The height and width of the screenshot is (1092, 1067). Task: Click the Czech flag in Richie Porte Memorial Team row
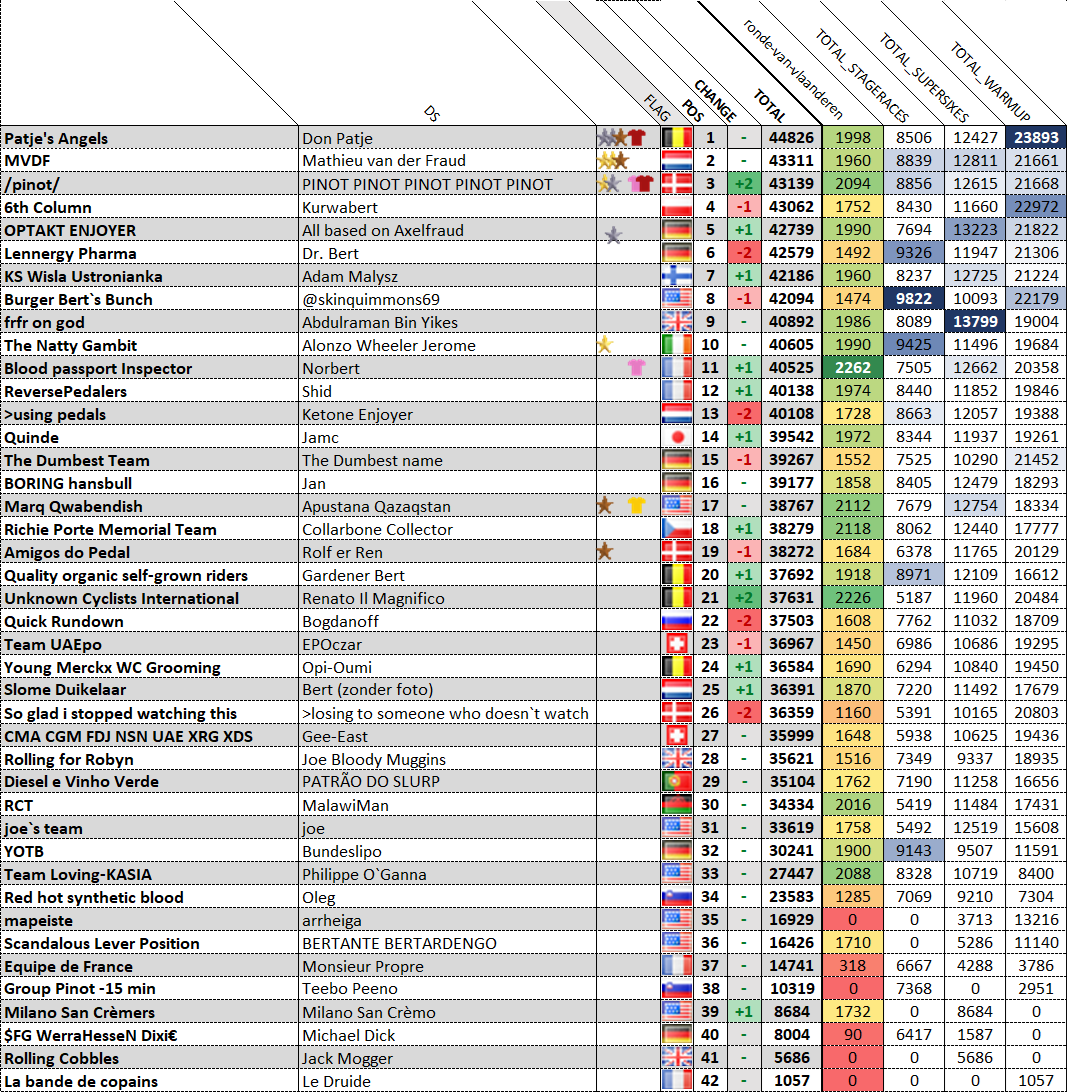677,529
